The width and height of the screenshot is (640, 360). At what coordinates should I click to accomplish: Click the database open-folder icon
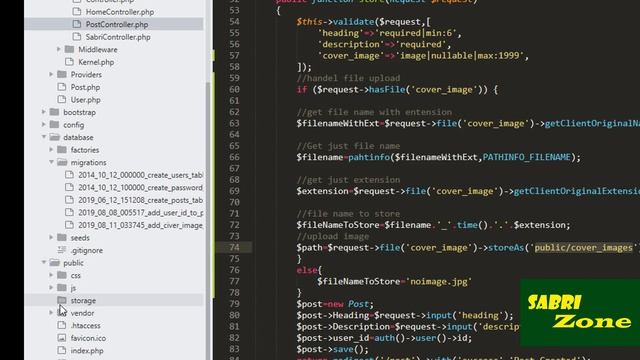[x=55, y=137]
